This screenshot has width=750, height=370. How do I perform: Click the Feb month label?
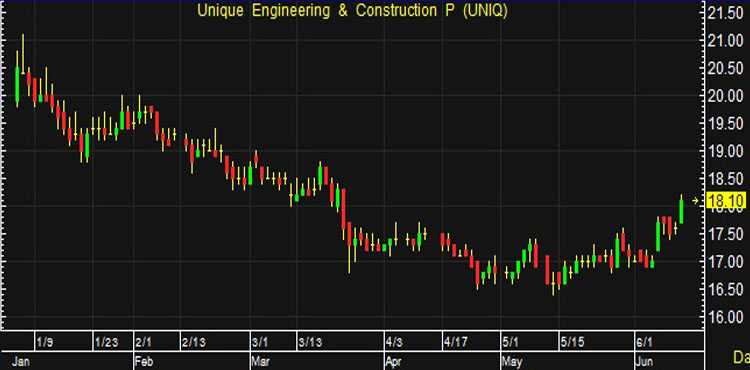pos(144,362)
